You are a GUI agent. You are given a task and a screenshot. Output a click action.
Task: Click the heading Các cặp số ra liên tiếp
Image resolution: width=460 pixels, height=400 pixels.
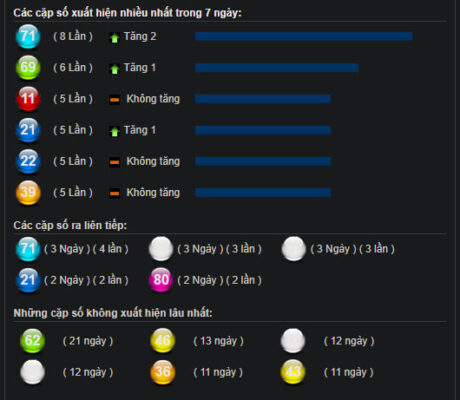pyautogui.click(x=70, y=226)
